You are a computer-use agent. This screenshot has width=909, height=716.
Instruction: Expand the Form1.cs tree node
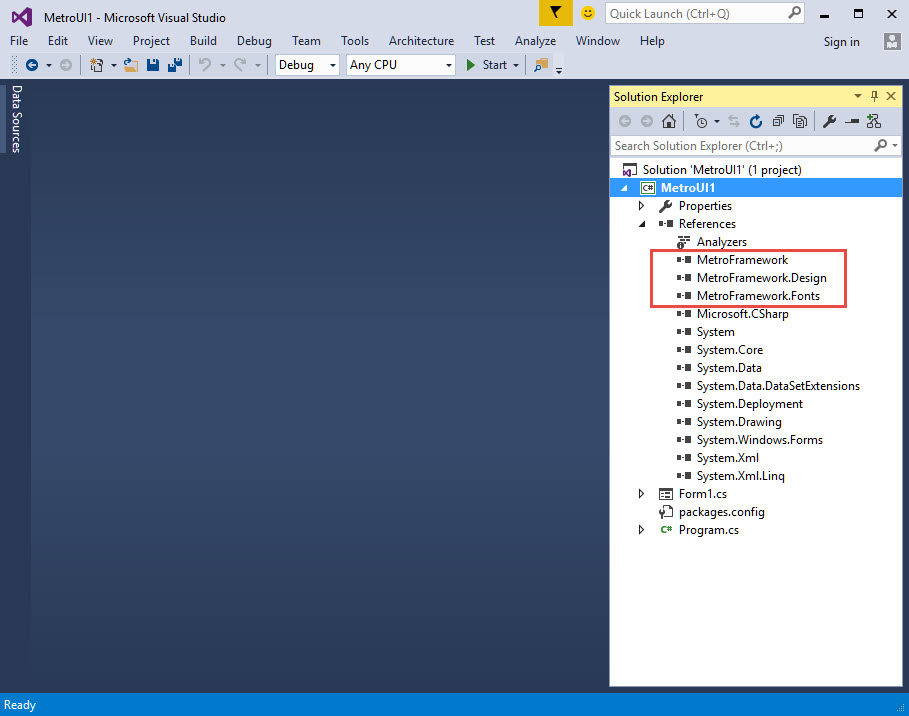641,494
